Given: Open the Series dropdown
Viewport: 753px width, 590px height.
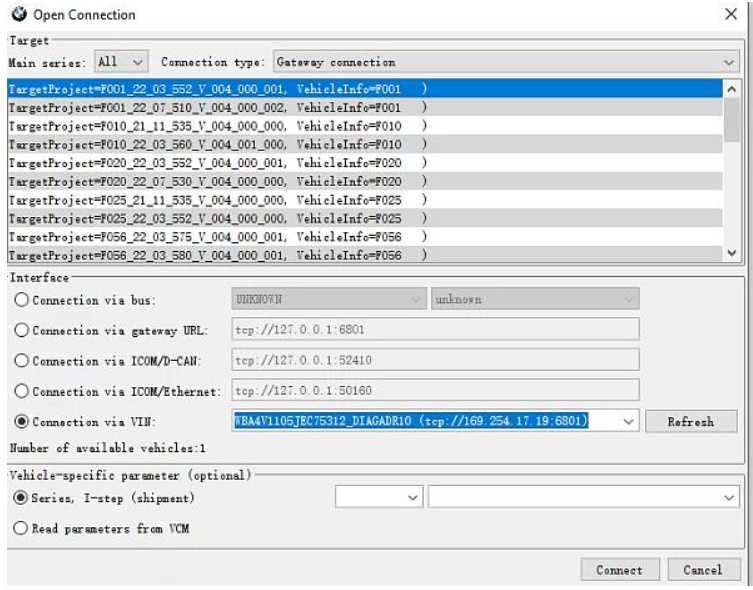Looking at the screenshot, I should pos(379,497).
